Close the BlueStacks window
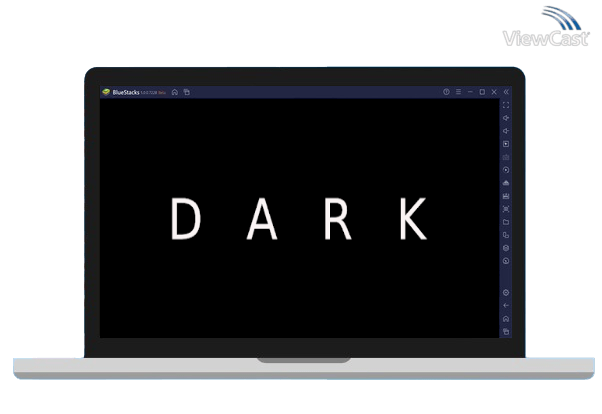The width and height of the screenshot is (602, 414). pos(494,92)
